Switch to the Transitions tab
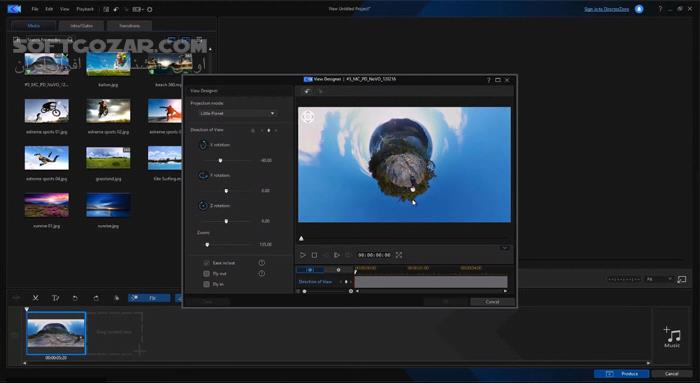 coord(129,26)
